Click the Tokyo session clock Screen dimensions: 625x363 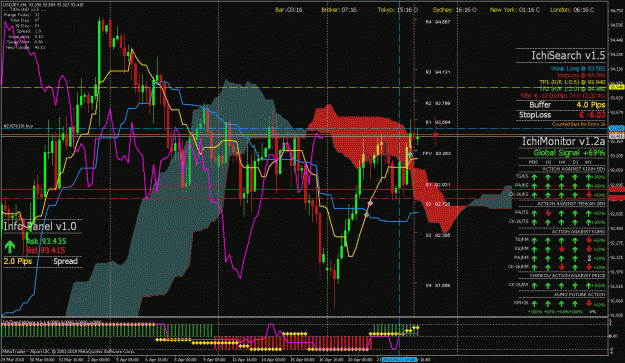[397, 10]
